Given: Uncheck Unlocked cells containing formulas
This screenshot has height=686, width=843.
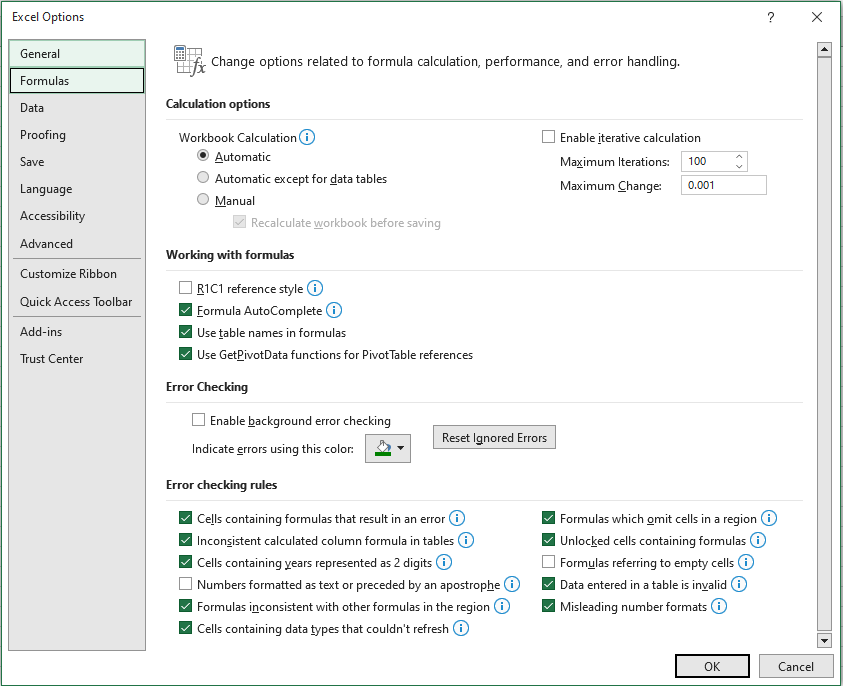Looking at the screenshot, I should 548,540.
